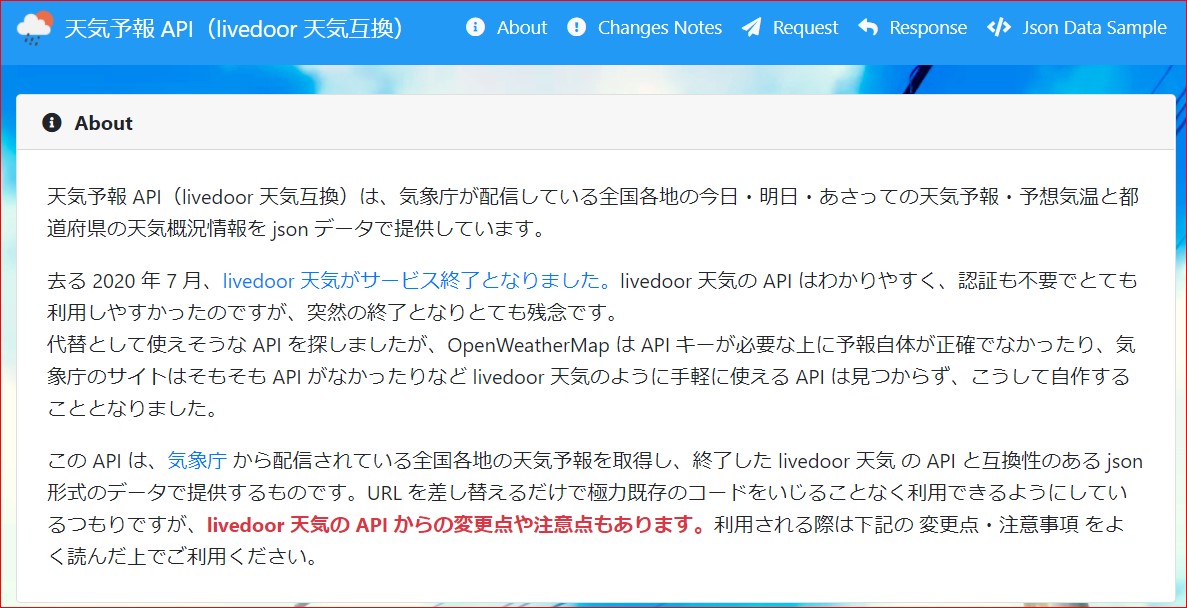Click the info icon beside About in navbar
The height and width of the screenshot is (608, 1187).
point(475,28)
